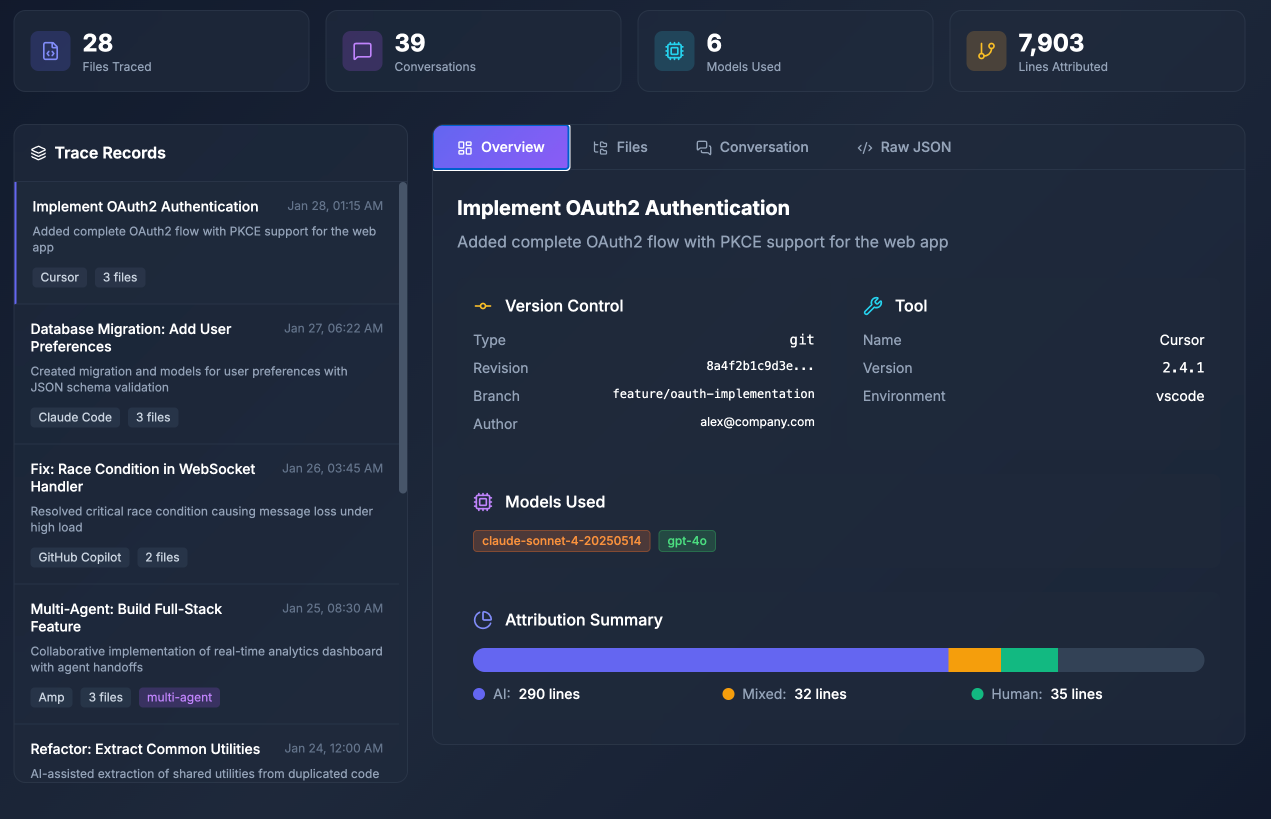
Task: Click the Cursor tag on the OAuth2 record
Action: (60, 277)
